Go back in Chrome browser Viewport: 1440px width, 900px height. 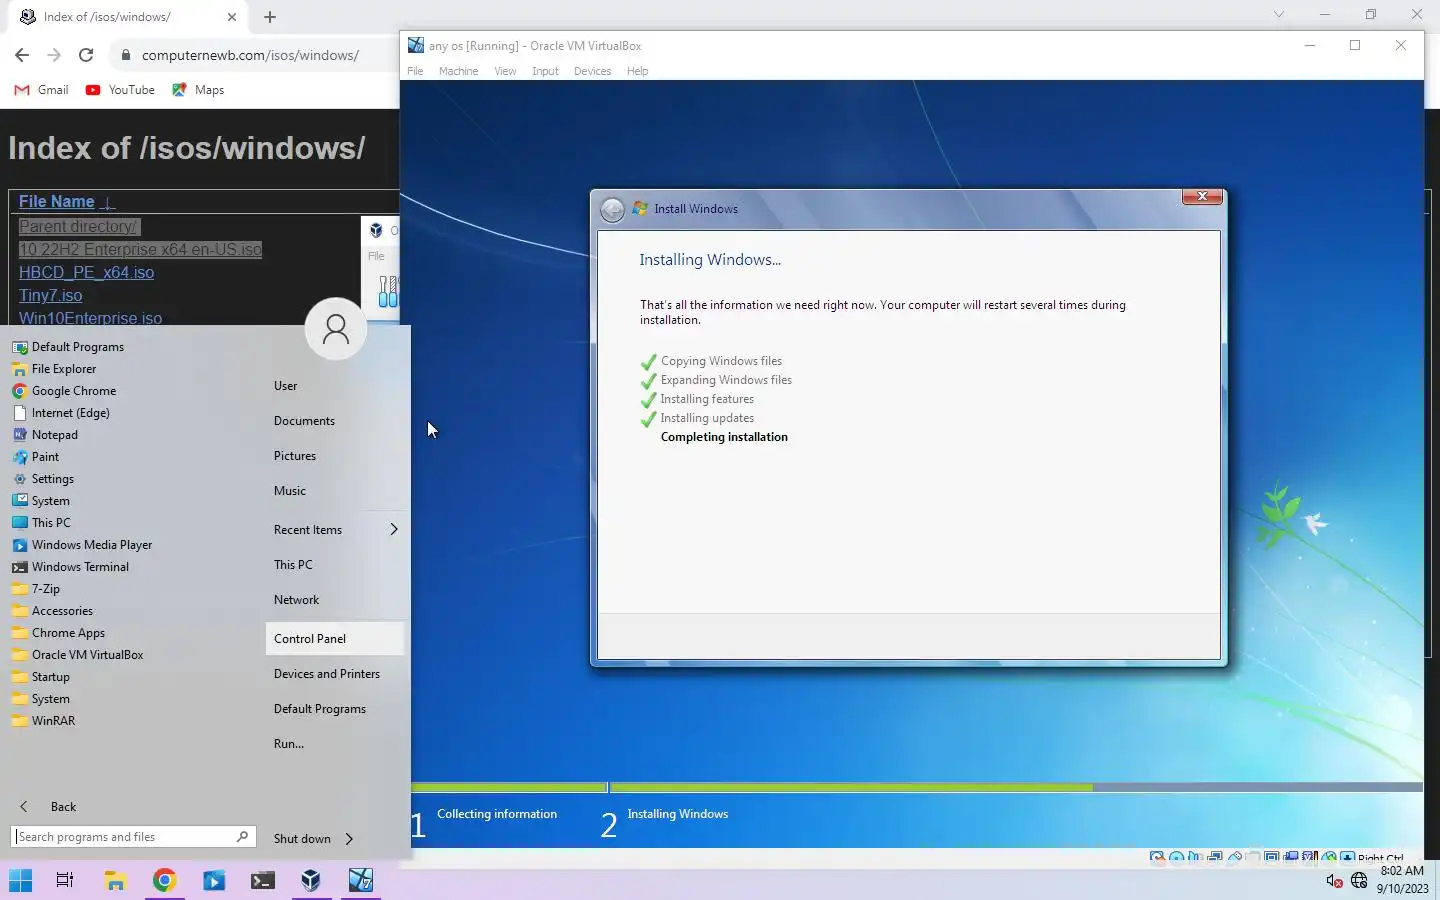[22, 55]
